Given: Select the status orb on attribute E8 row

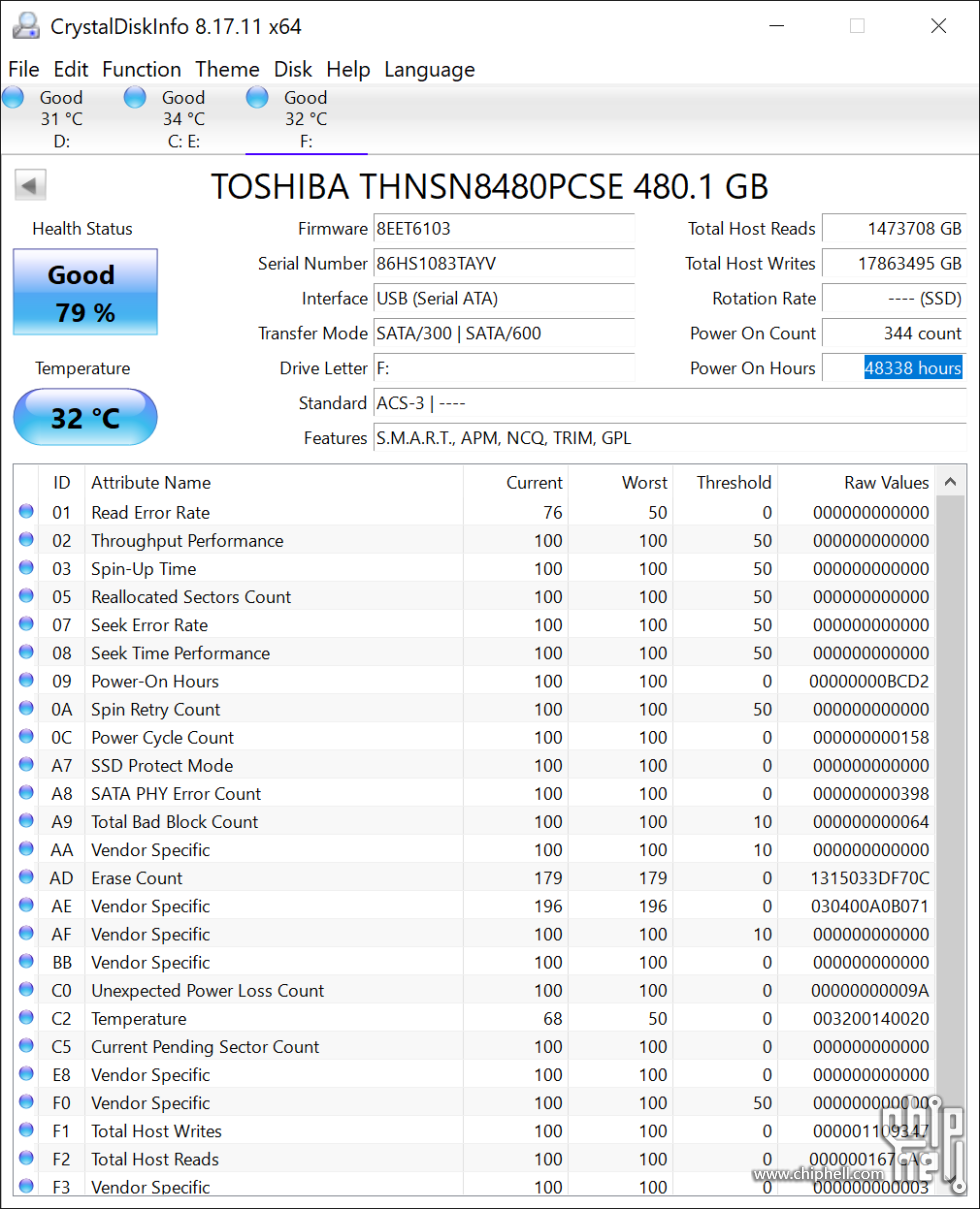Looking at the screenshot, I should coord(26,1074).
